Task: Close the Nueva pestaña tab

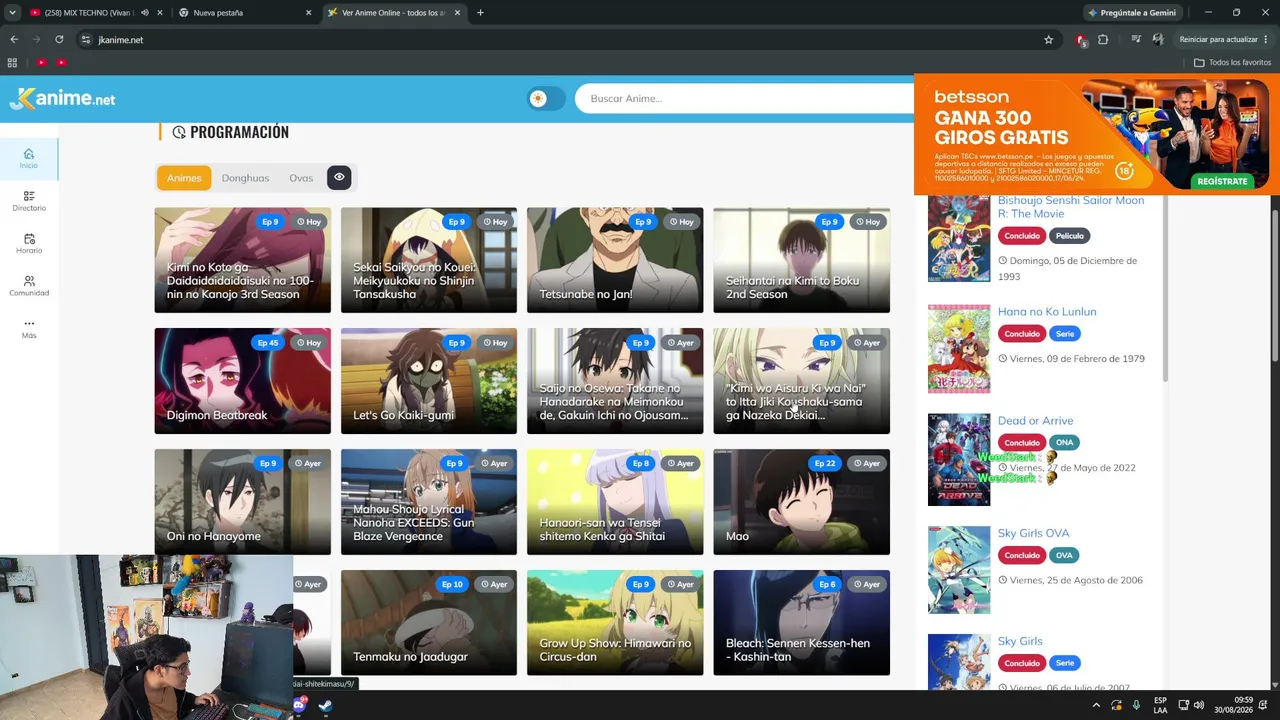Action: (308, 13)
